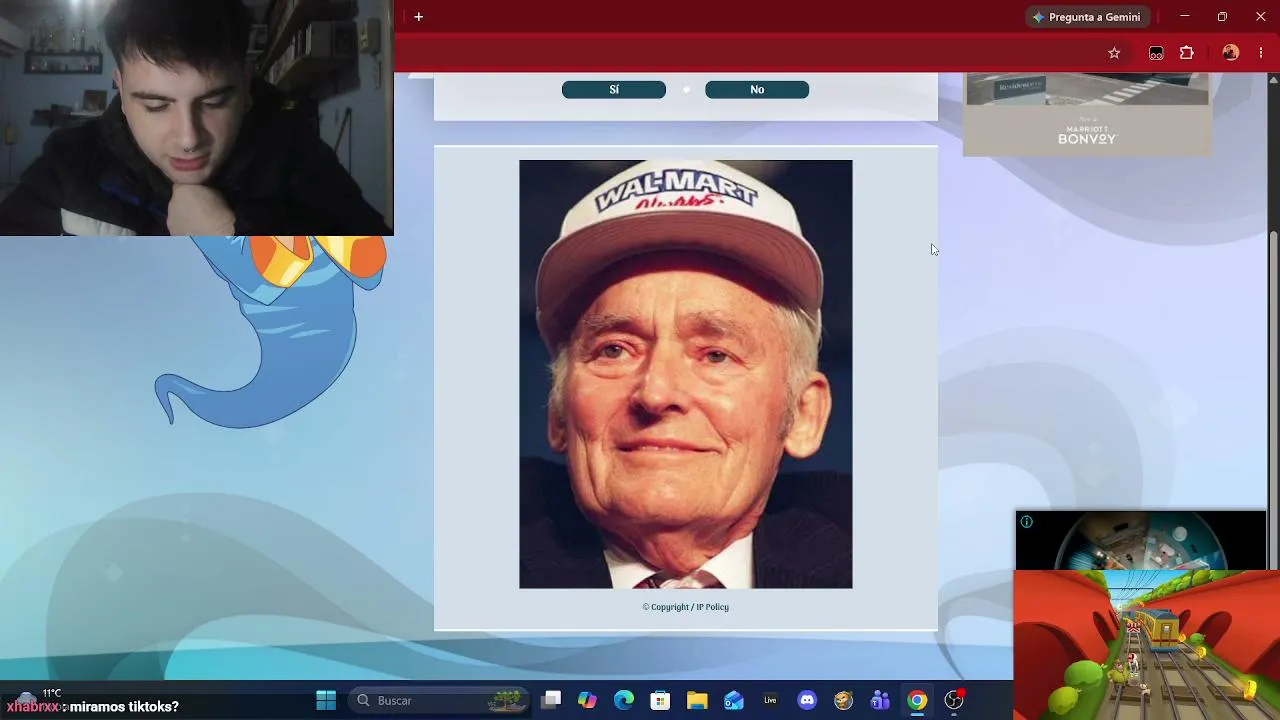Click the Subway Surfers gameplay overlay
This screenshot has width=1280, height=720.
tap(1147, 644)
